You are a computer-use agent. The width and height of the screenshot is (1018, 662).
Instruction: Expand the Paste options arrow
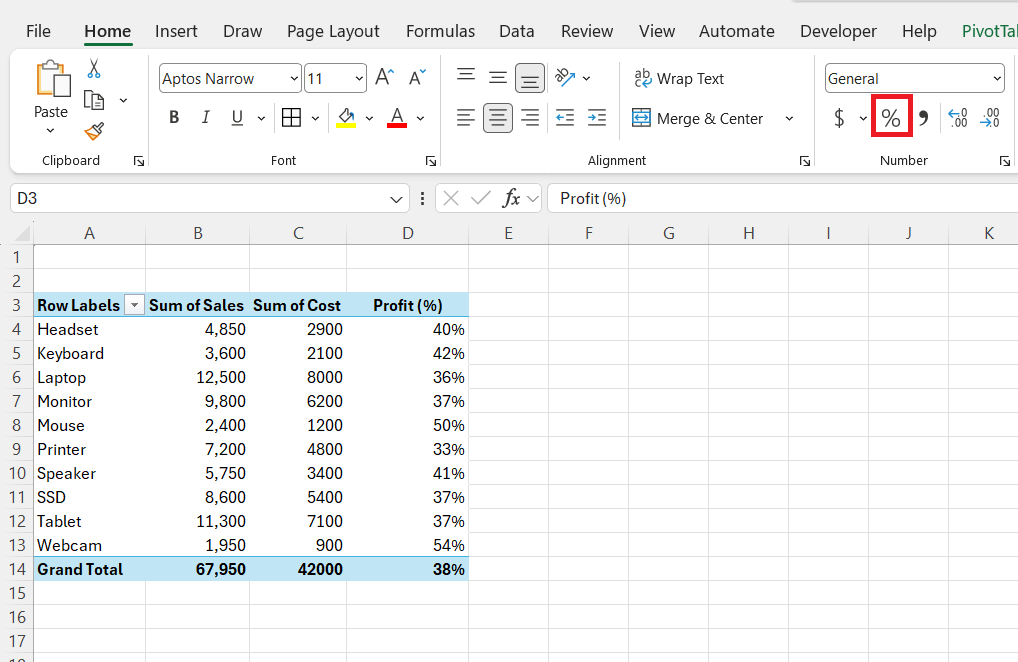coord(51,131)
